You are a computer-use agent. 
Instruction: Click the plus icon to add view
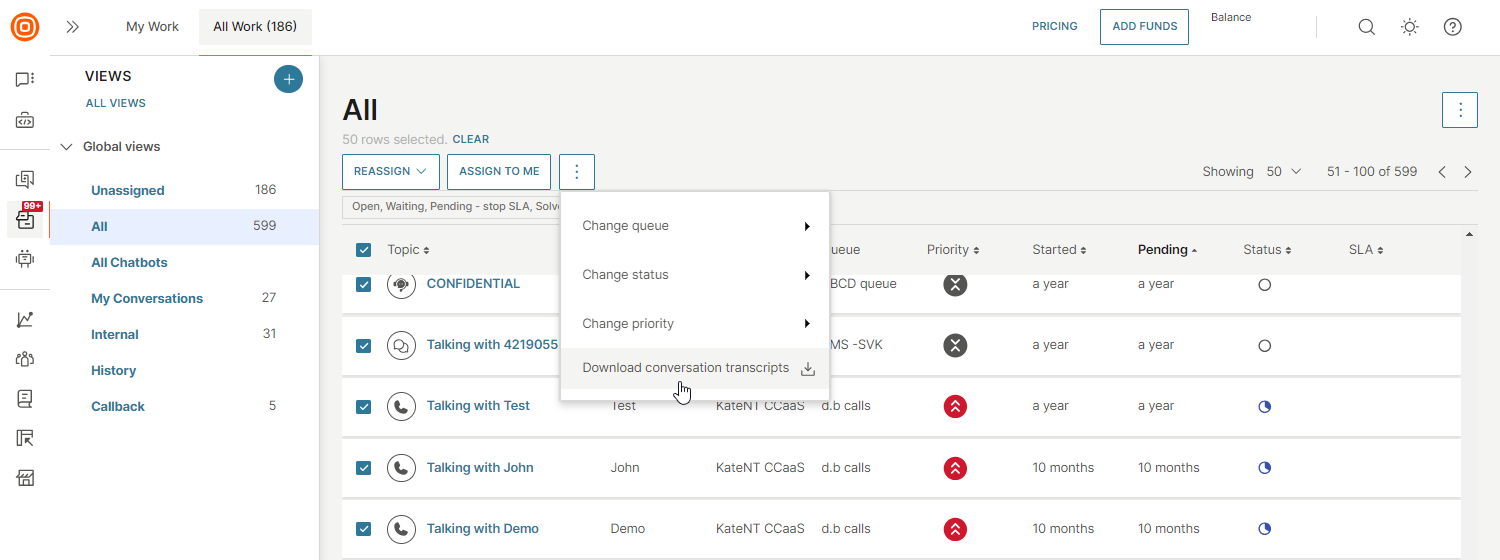(x=288, y=79)
